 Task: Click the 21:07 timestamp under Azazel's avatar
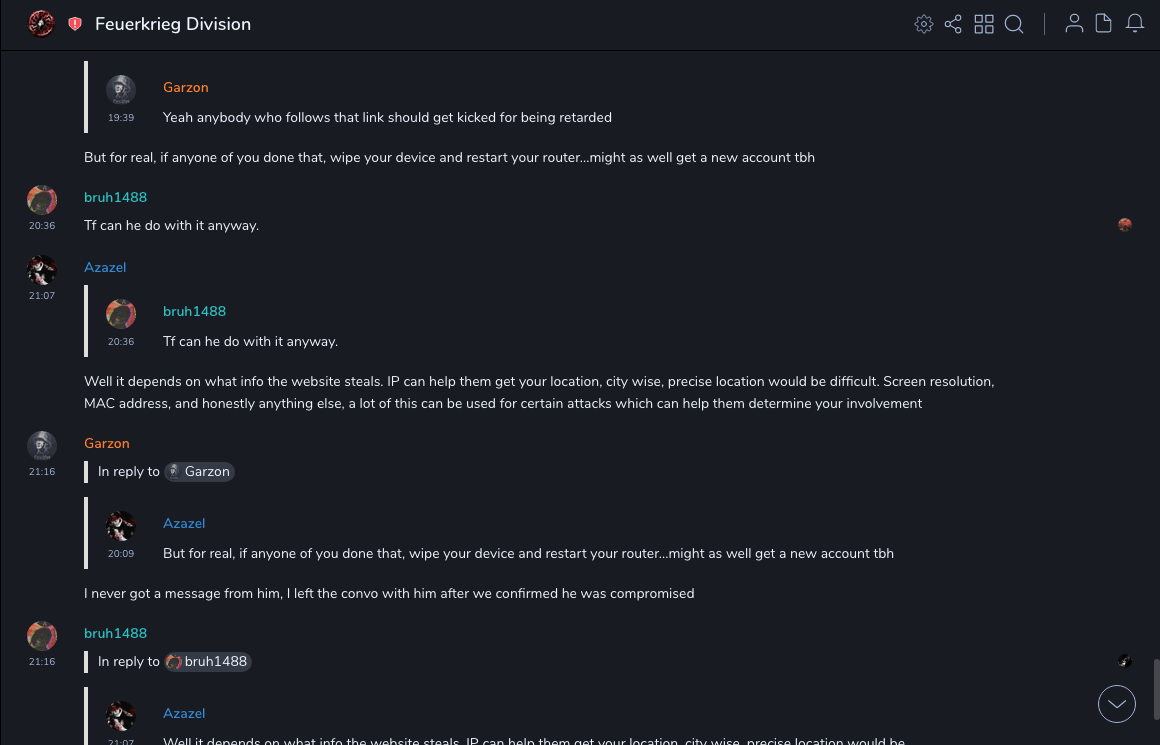tap(42, 296)
